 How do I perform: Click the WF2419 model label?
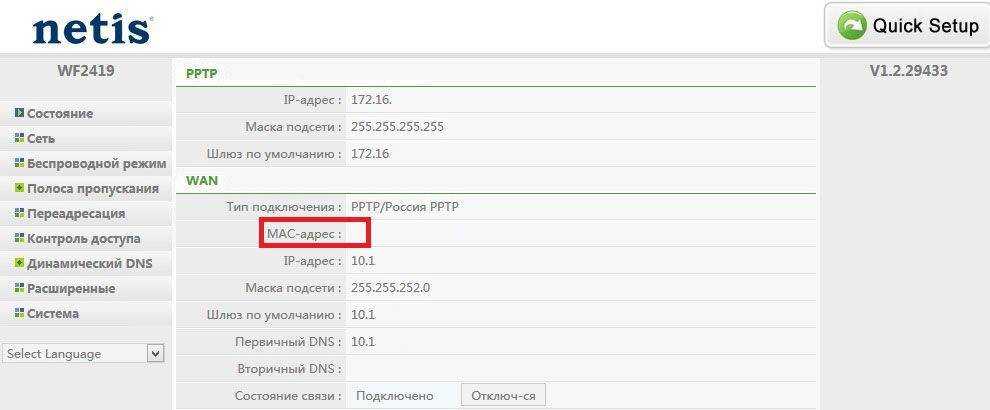(x=86, y=71)
